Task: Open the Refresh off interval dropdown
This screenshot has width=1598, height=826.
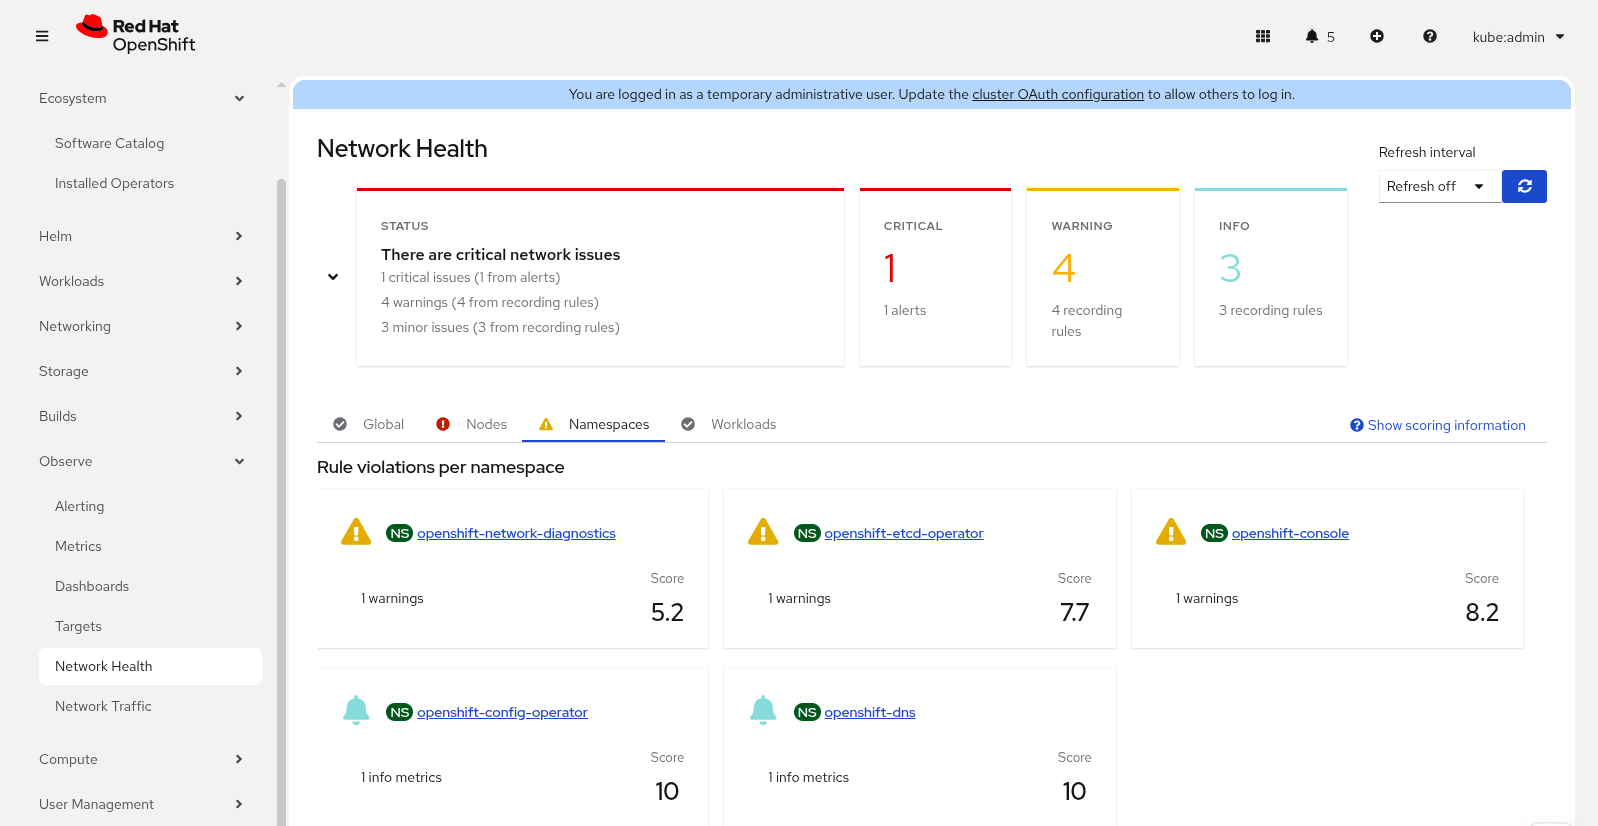Action: coord(1439,186)
